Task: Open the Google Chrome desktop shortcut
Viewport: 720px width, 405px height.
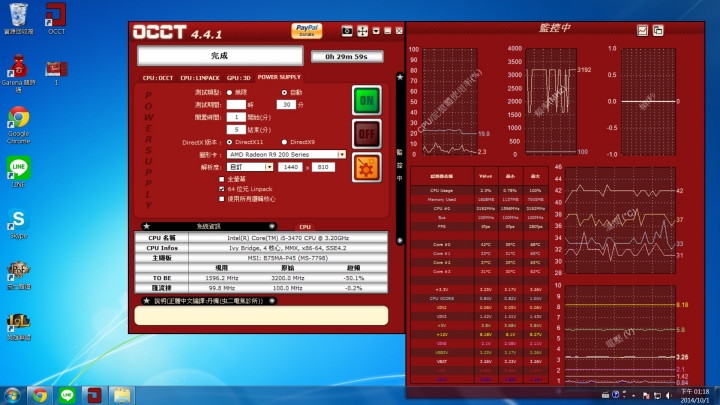Action: click(18, 125)
